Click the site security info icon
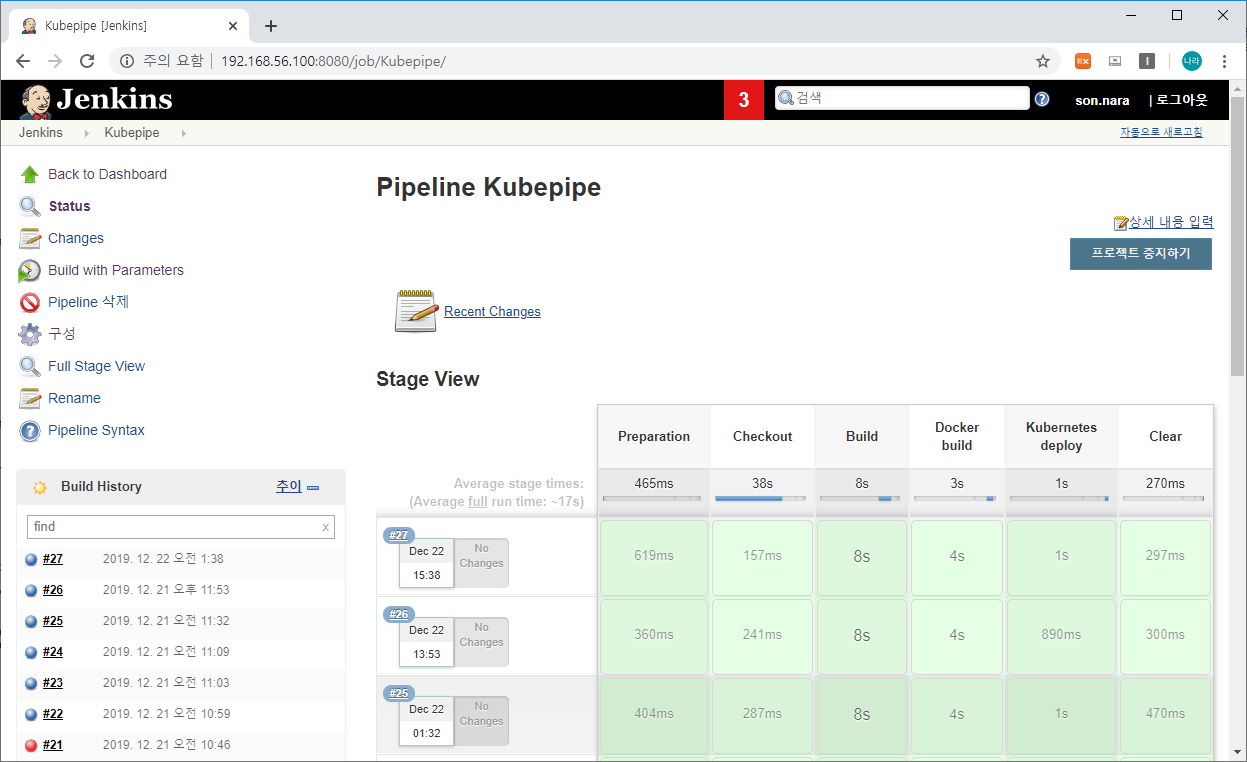Viewport: 1247px width, 762px height. (x=127, y=61)
